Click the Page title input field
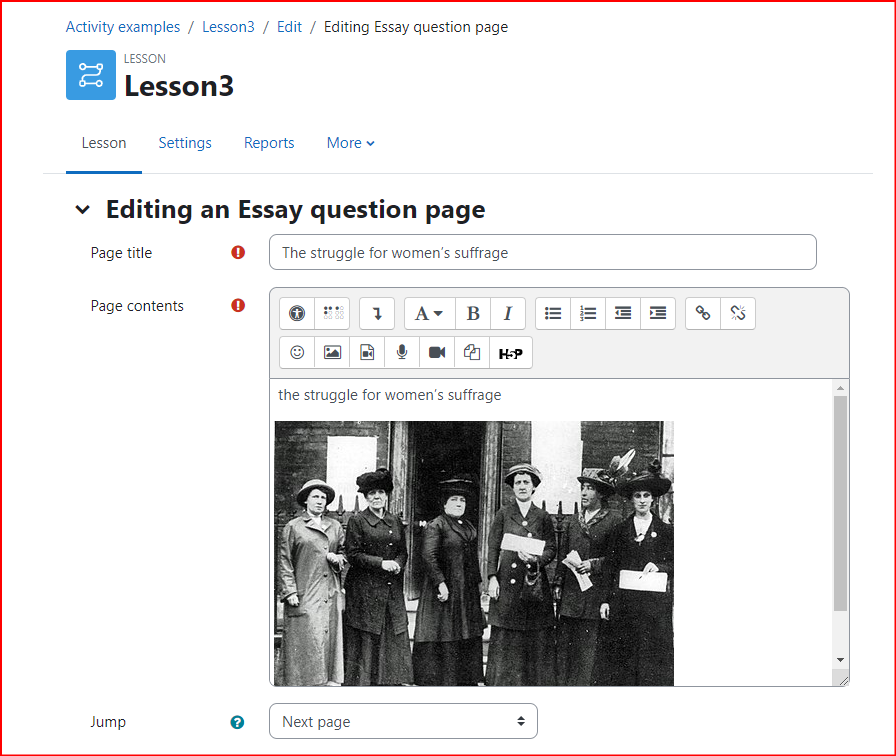The height and width of the screenshot is (756, 896). (543, 252)
